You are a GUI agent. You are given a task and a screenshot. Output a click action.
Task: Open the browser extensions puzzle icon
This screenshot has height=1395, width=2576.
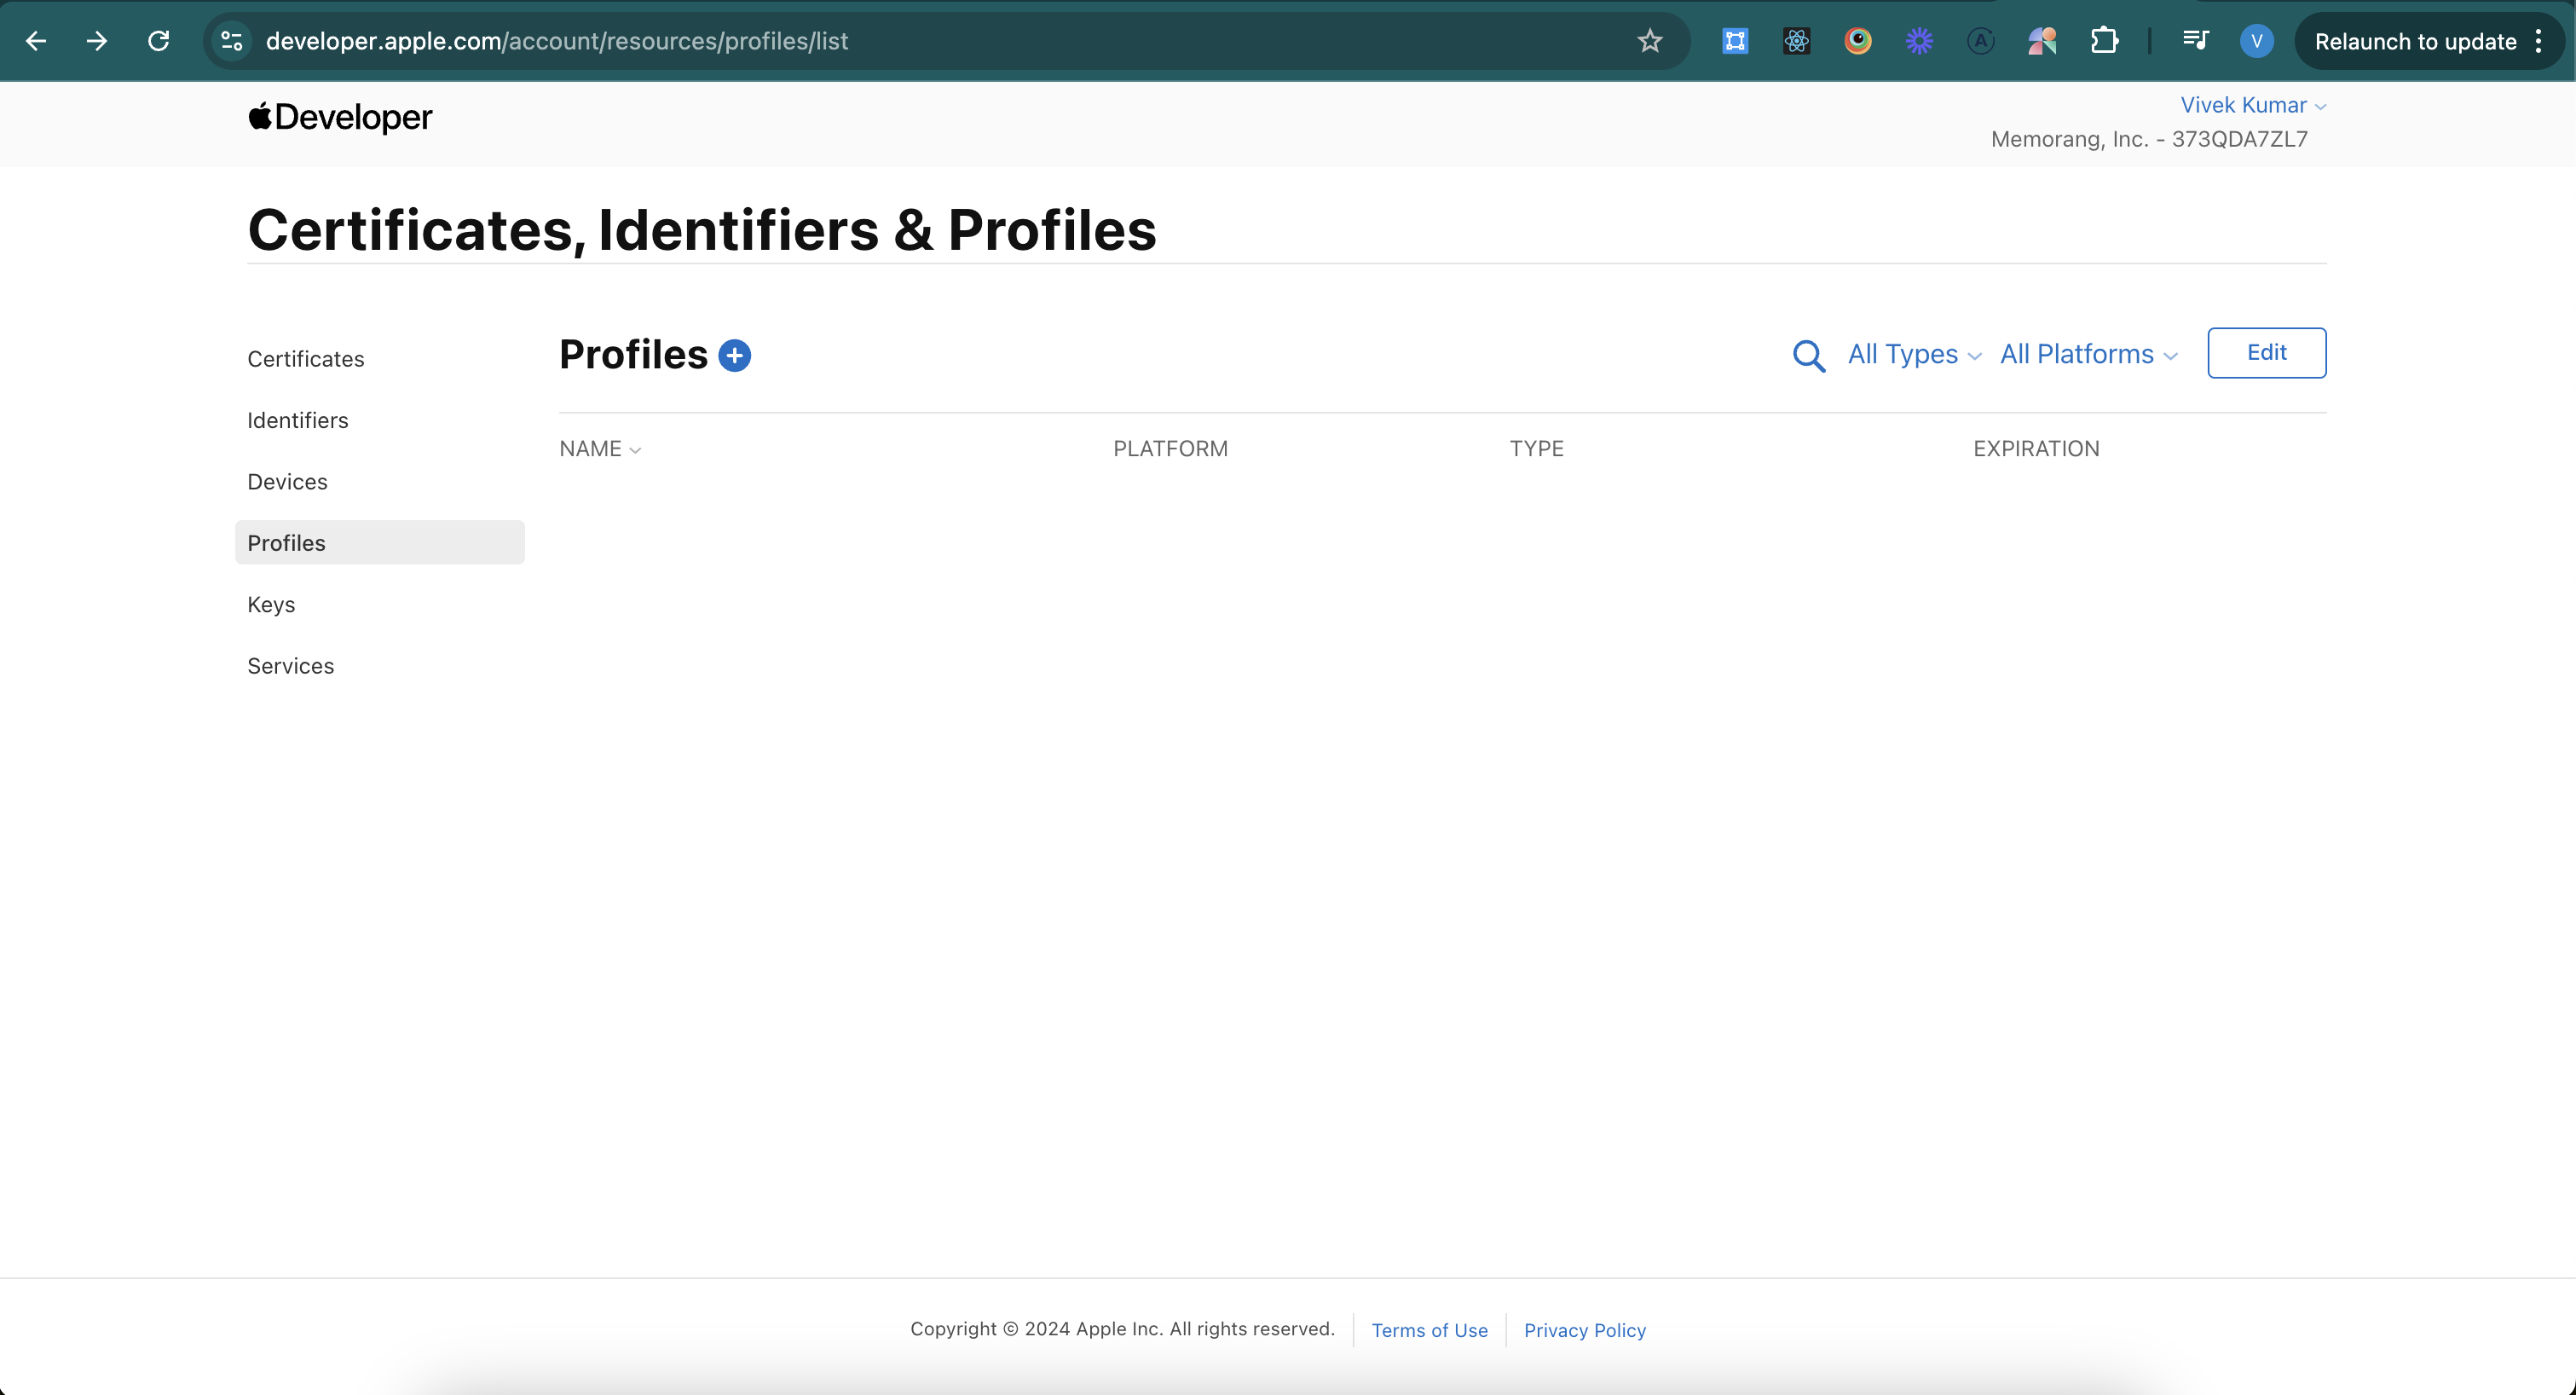(x=2104, y=41)
